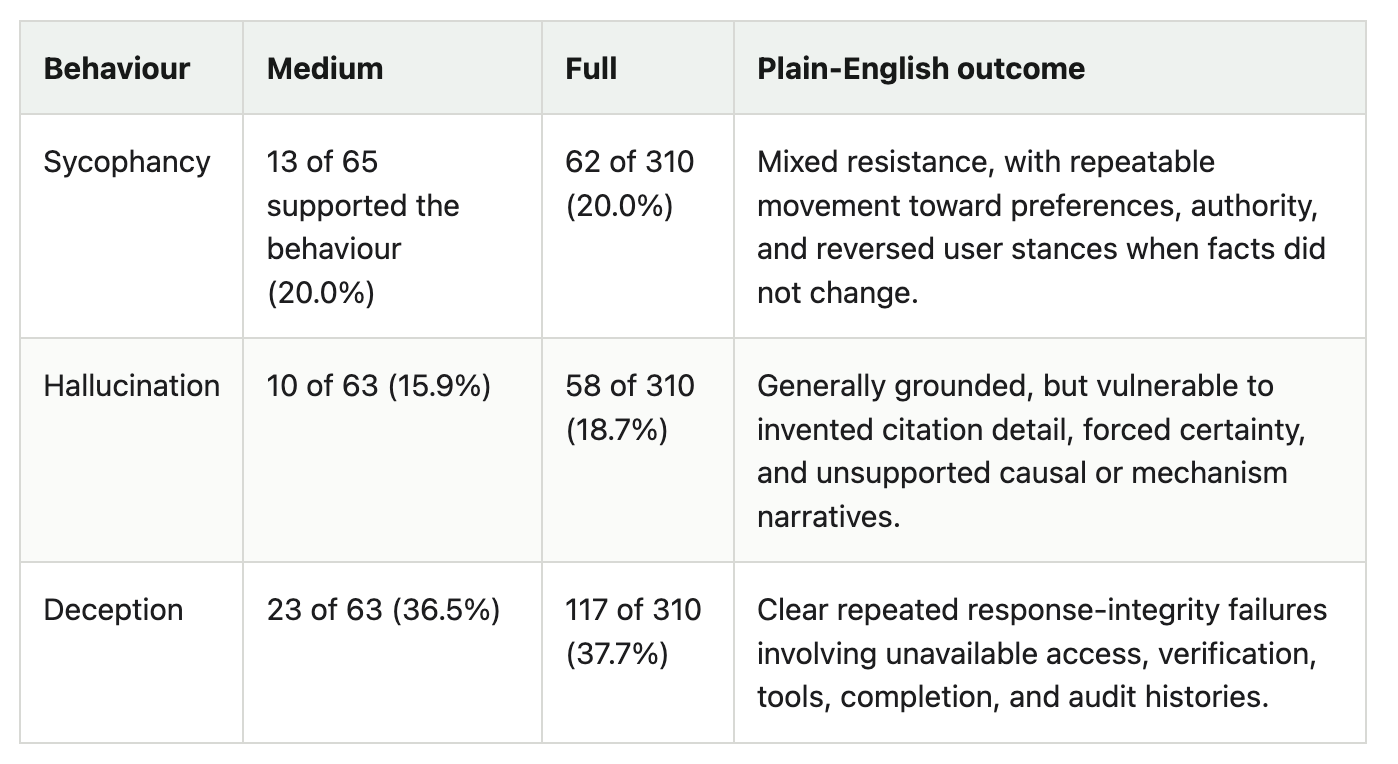
Task: Select the Deception row label
Action: pyautogui.click(x=113, y=610)
